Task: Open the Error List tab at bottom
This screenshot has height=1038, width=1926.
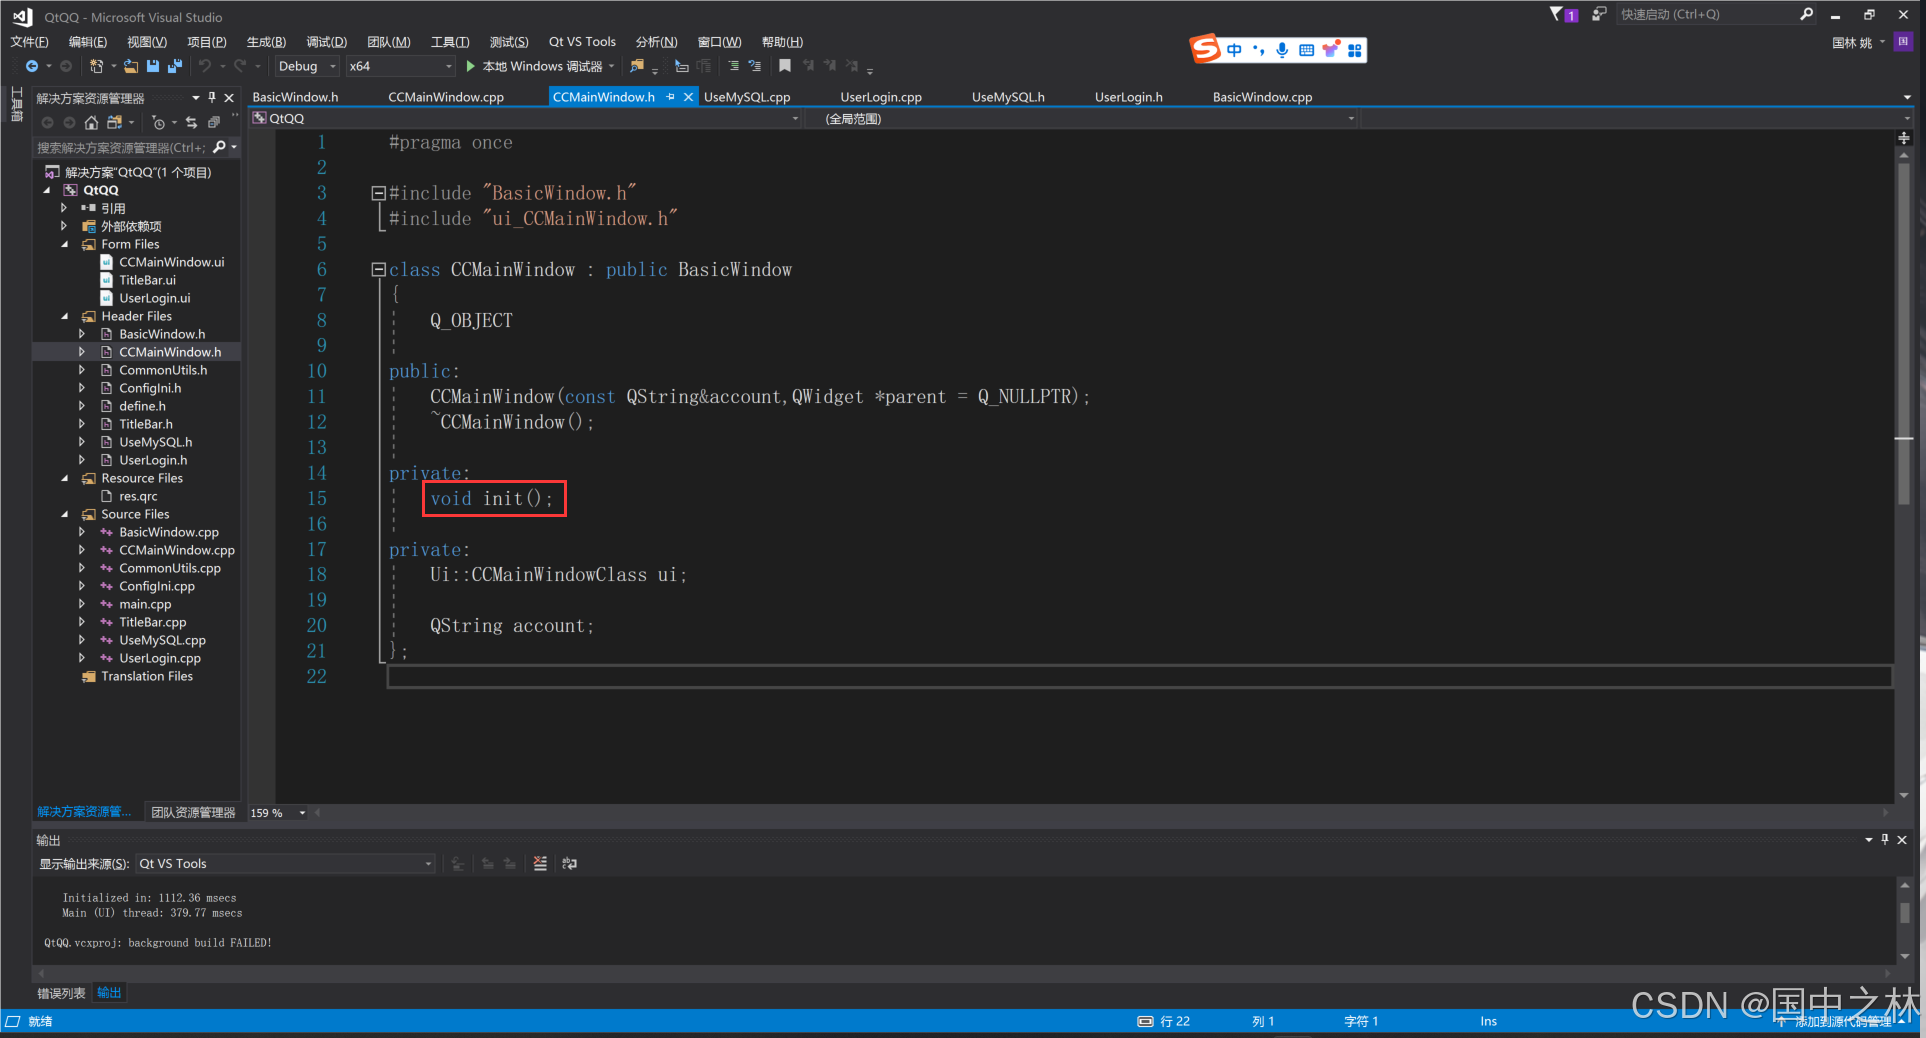Action: point(61,993)
